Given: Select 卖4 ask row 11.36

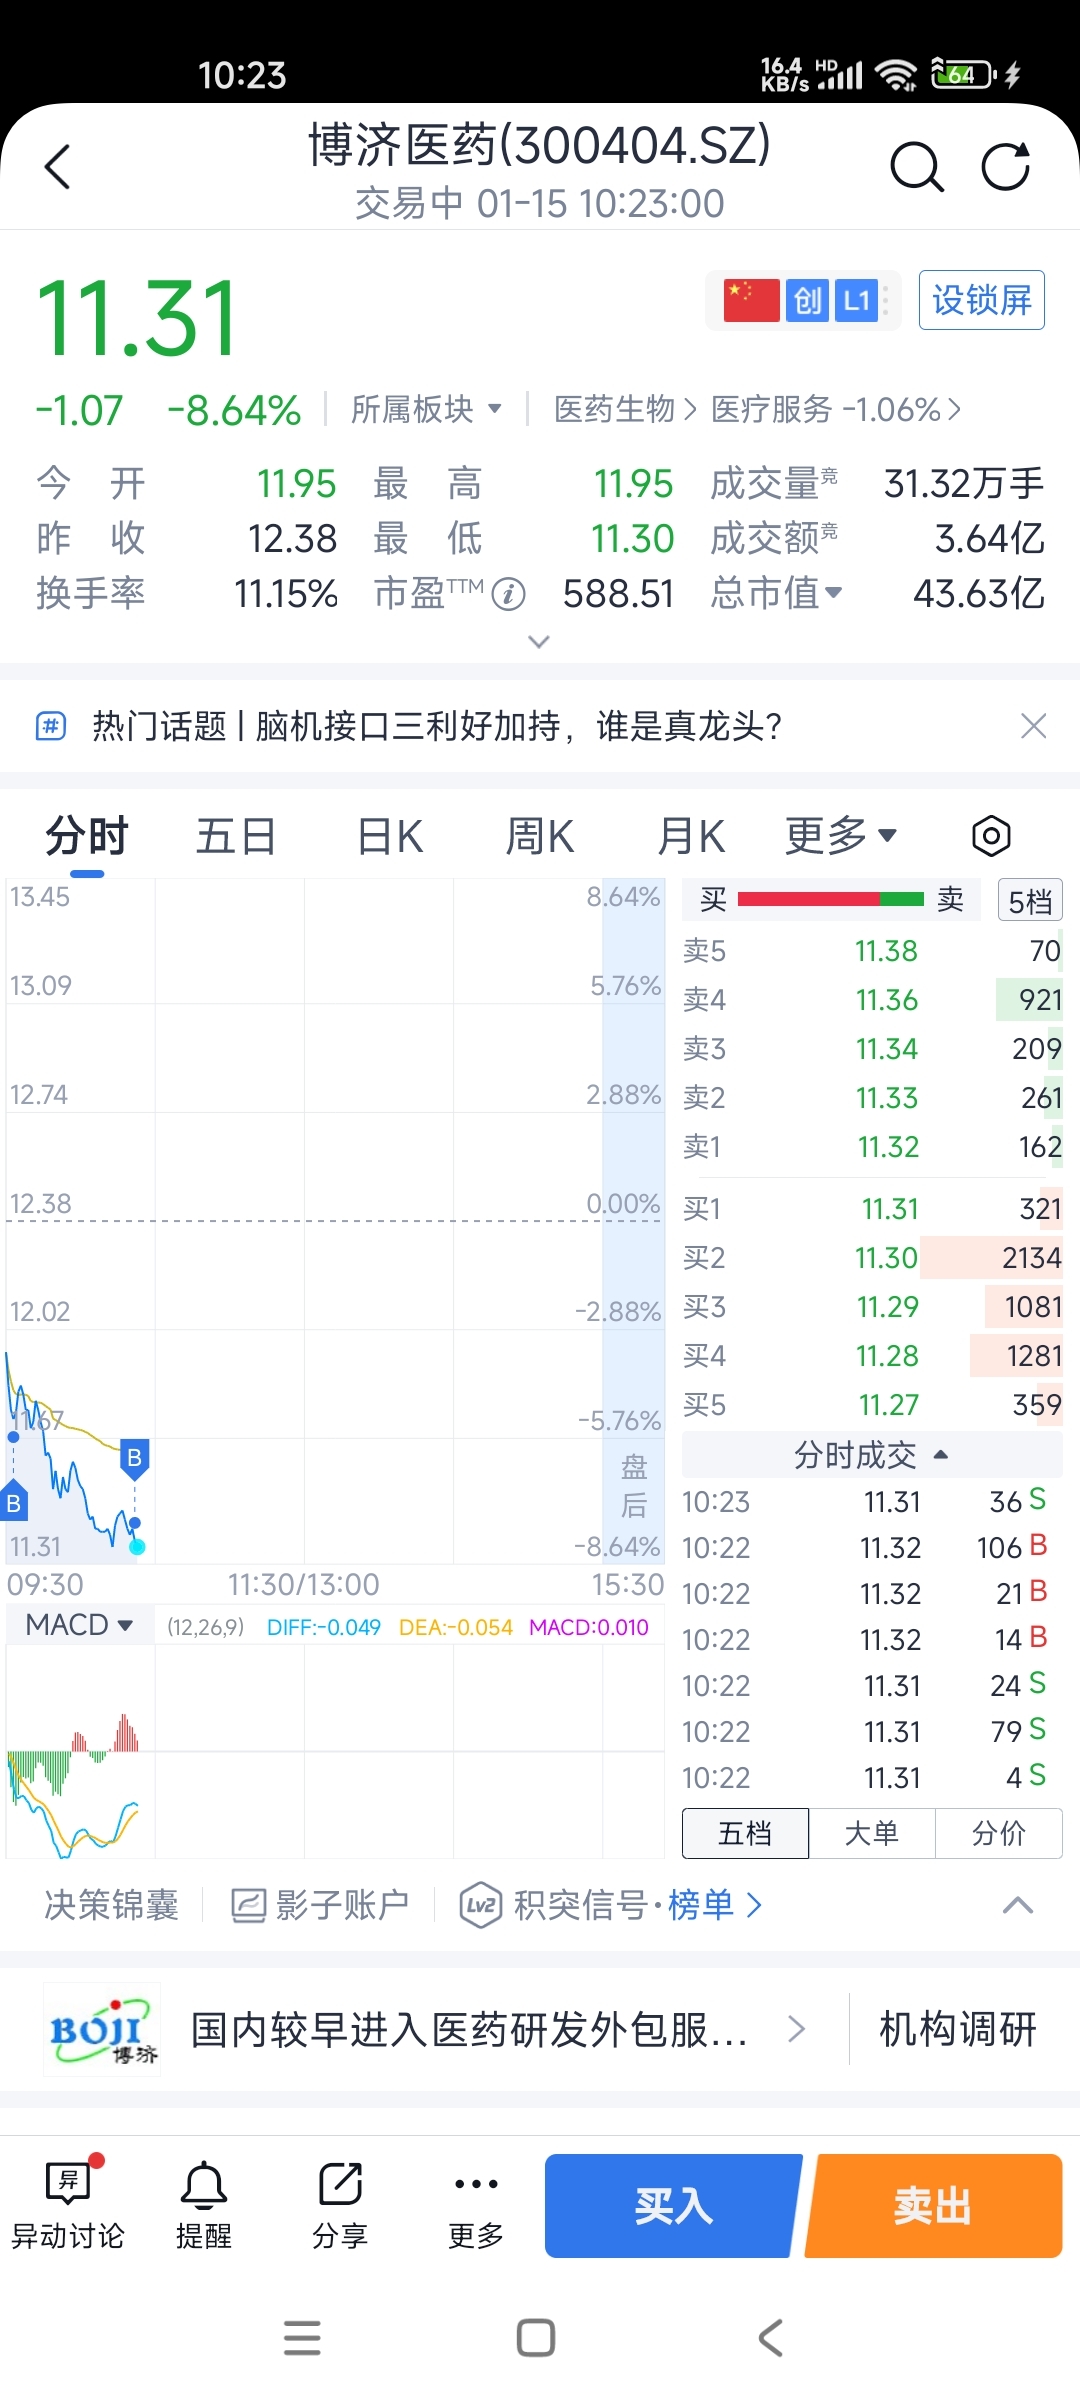Looking at the screenshot, I should click(872, 1000).
